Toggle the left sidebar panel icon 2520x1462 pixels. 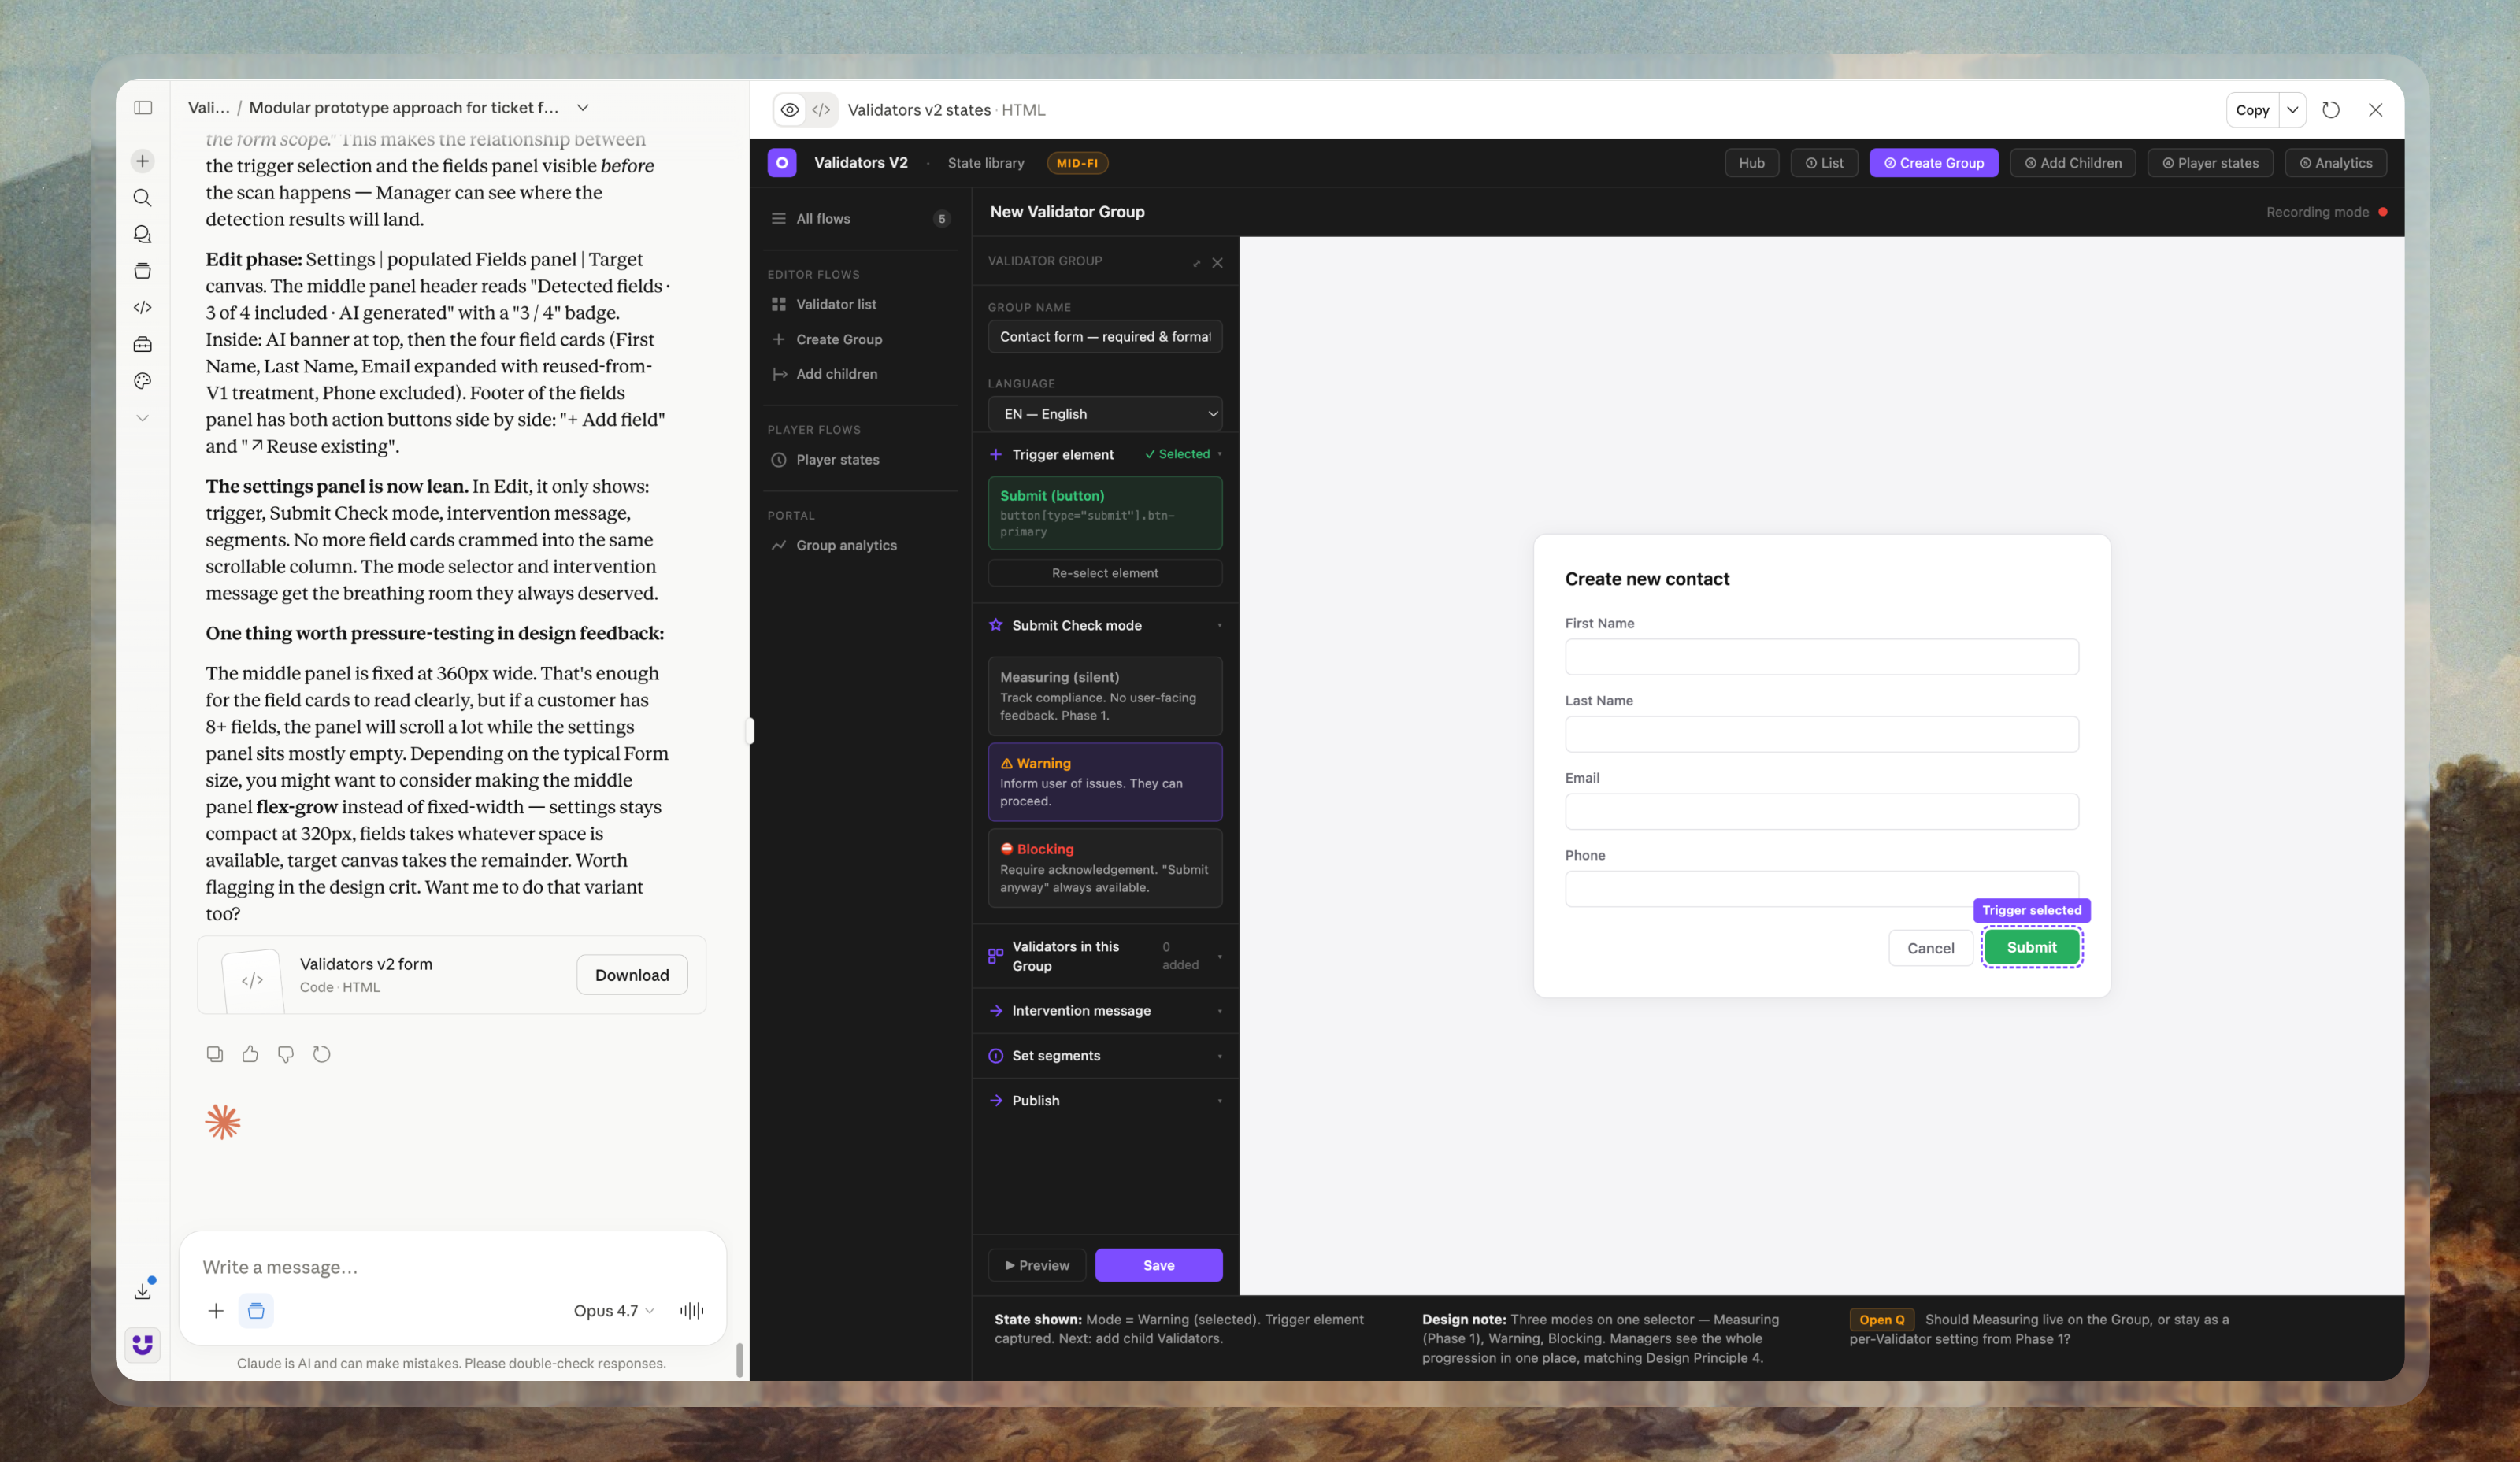point(143,108)
